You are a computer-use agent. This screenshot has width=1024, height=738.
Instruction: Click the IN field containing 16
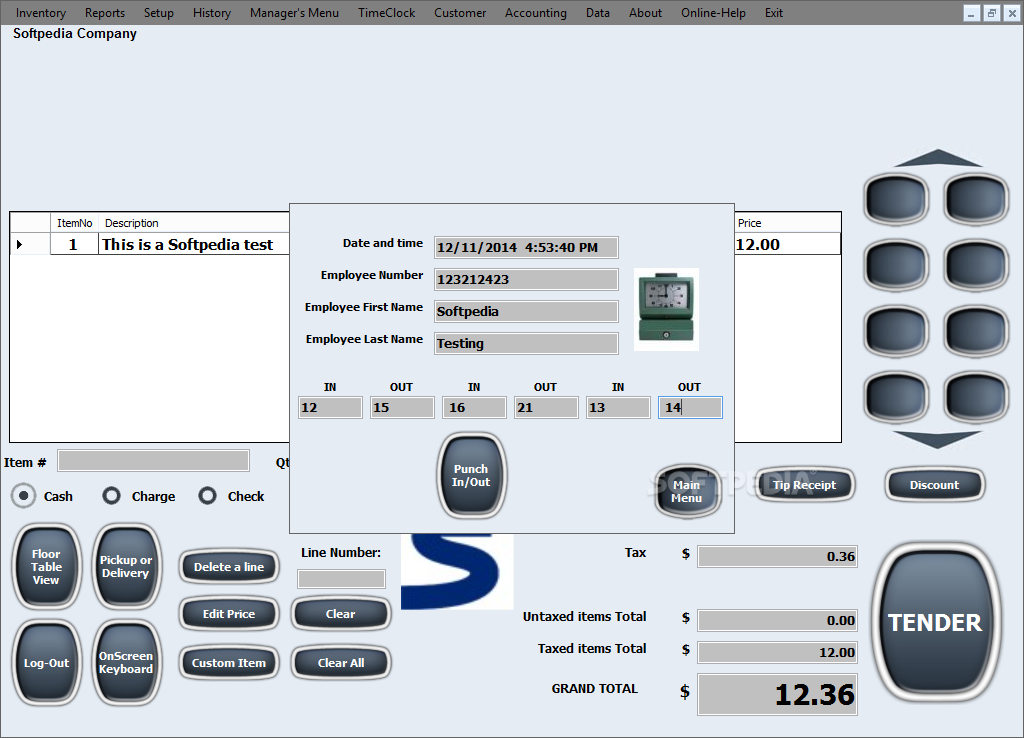click(x=474, y=408)
